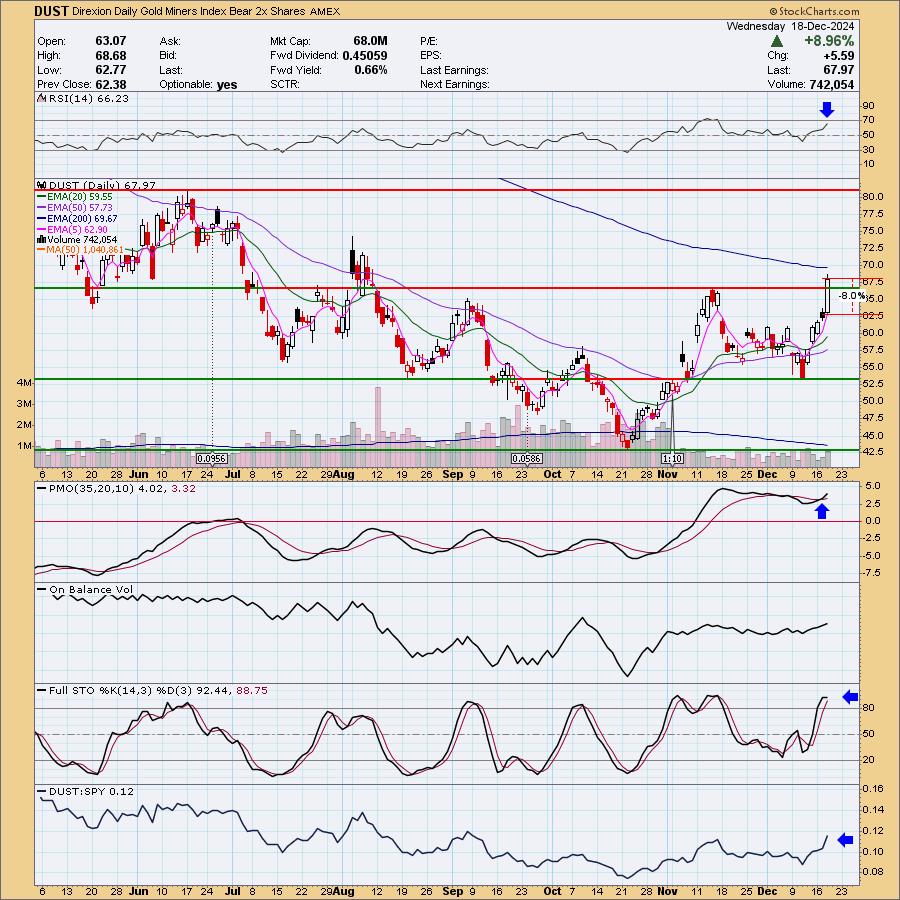Click the Prev Close value 62.38
Screen dimensions: 900x900
(111, 84)
